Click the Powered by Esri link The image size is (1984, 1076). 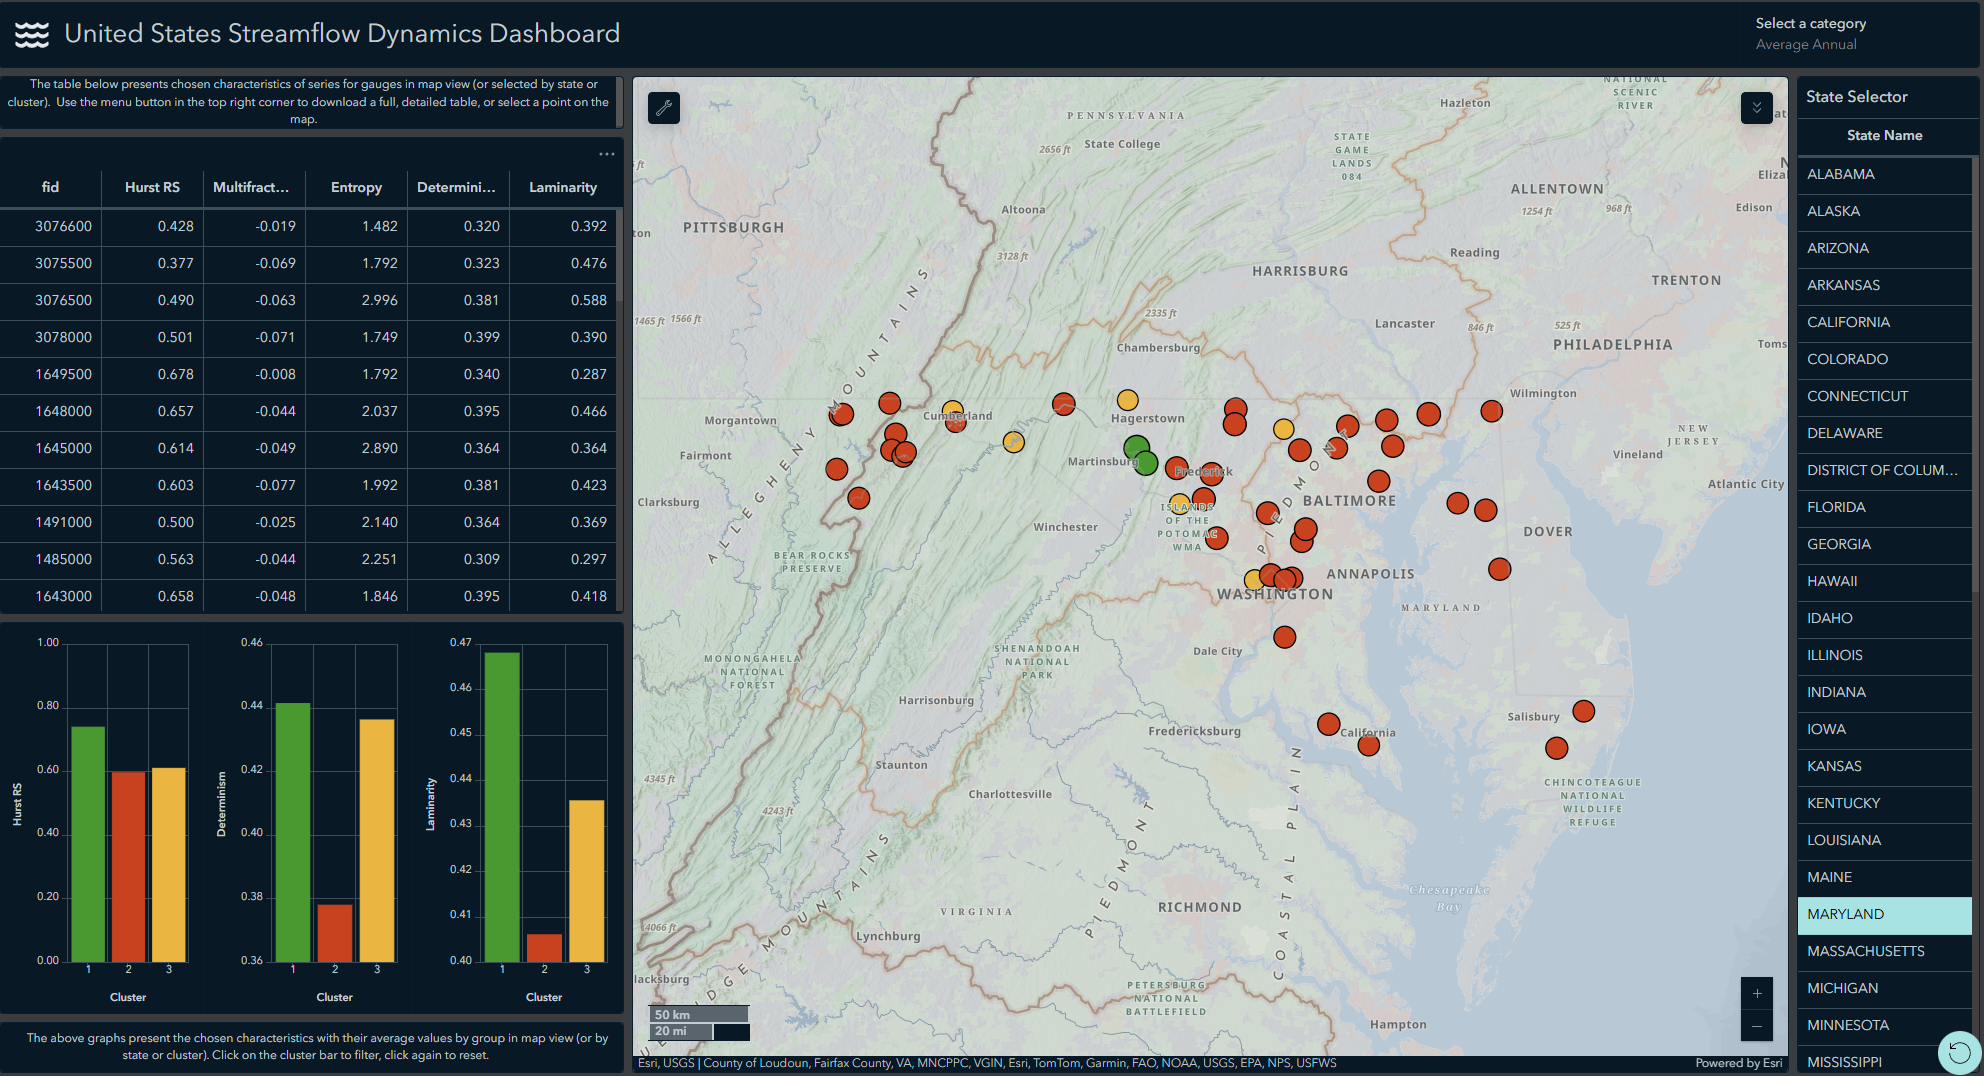[1738, 1063]
